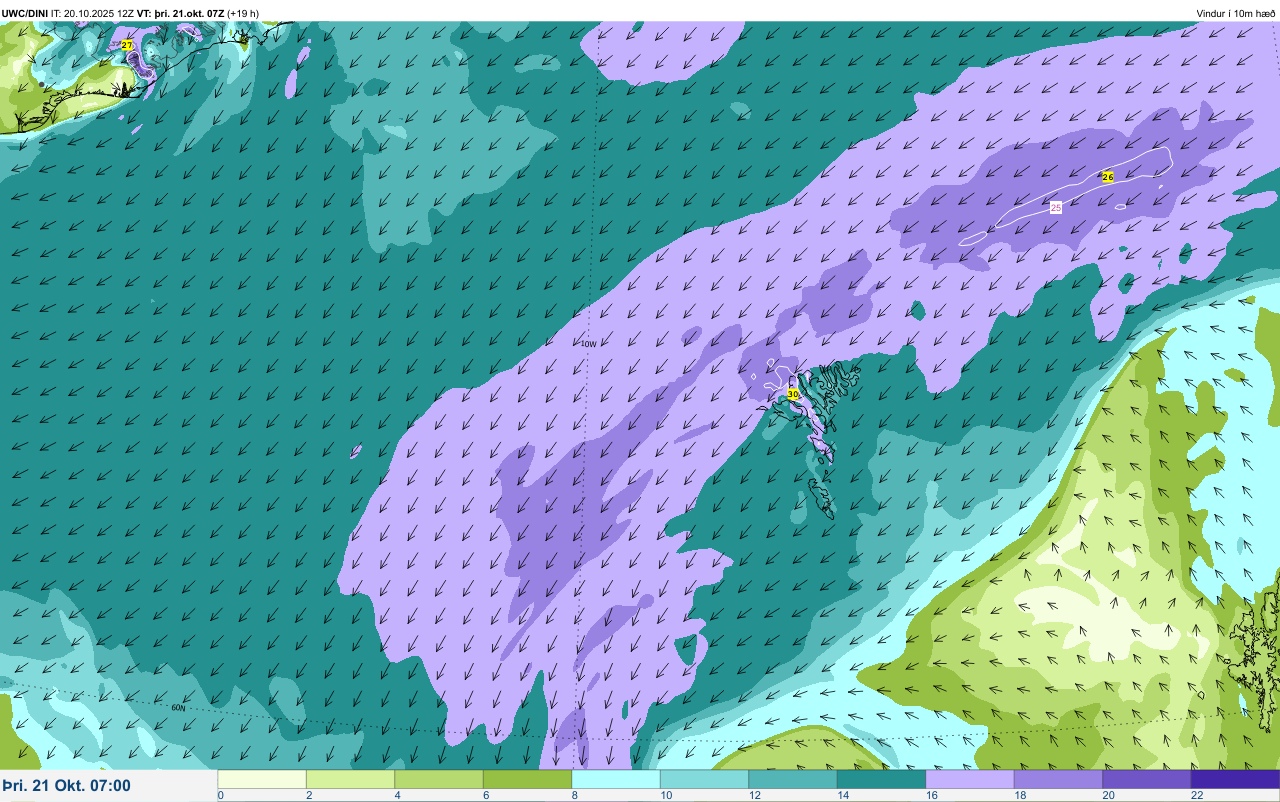Click the yellow 30 marker over the islands
The width and height of the screenshot is (1280, 802).
793,395
